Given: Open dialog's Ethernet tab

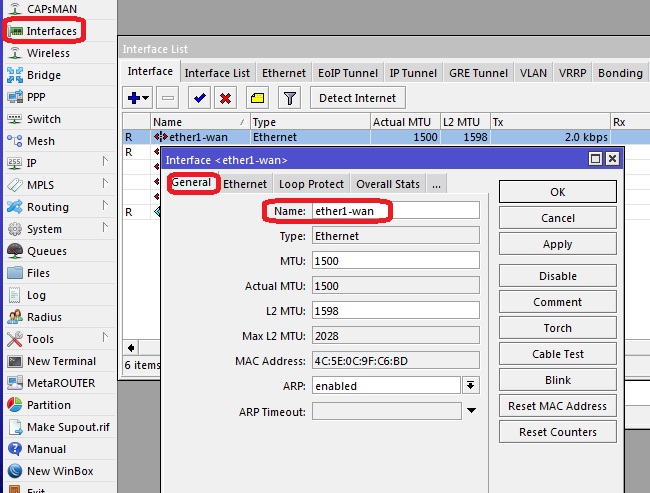Looking at the screenshot, I should tap(245, 184).
